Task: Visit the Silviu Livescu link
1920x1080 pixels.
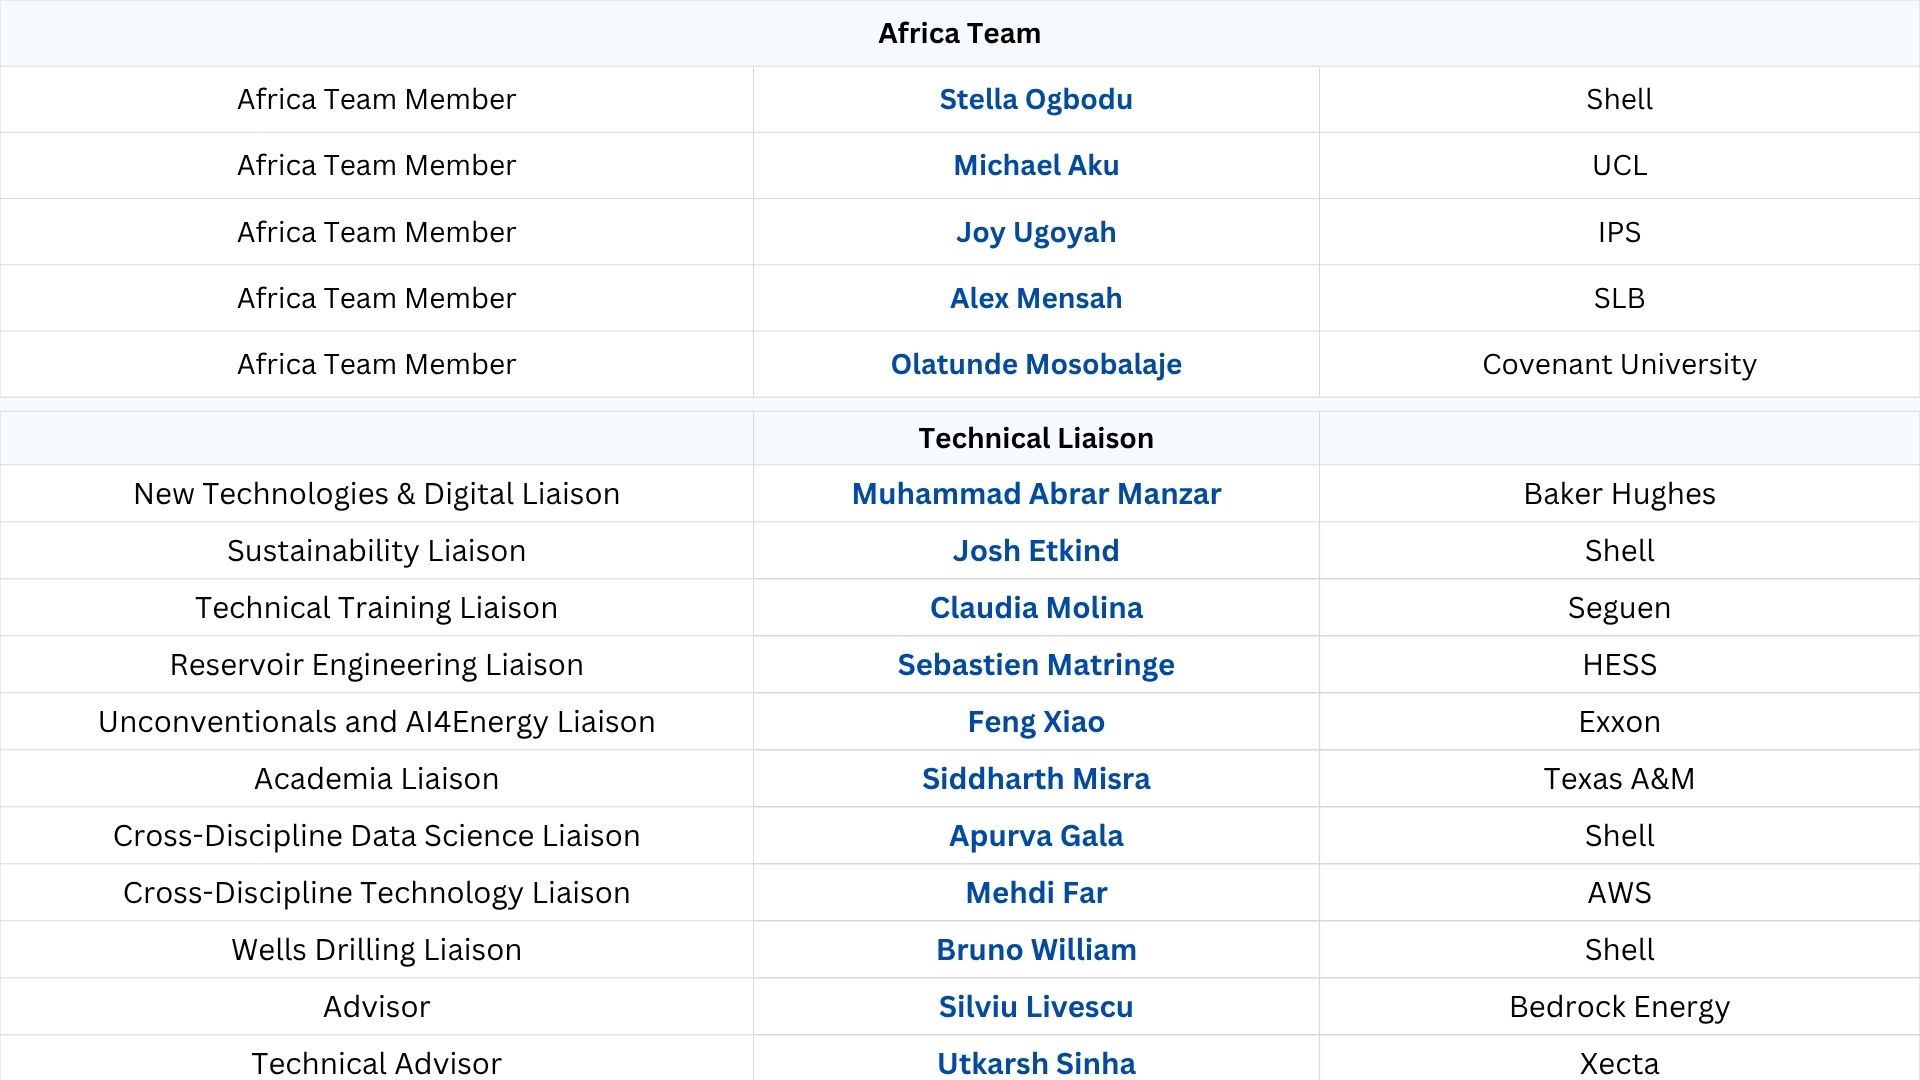Action: click(1035, 1007)
